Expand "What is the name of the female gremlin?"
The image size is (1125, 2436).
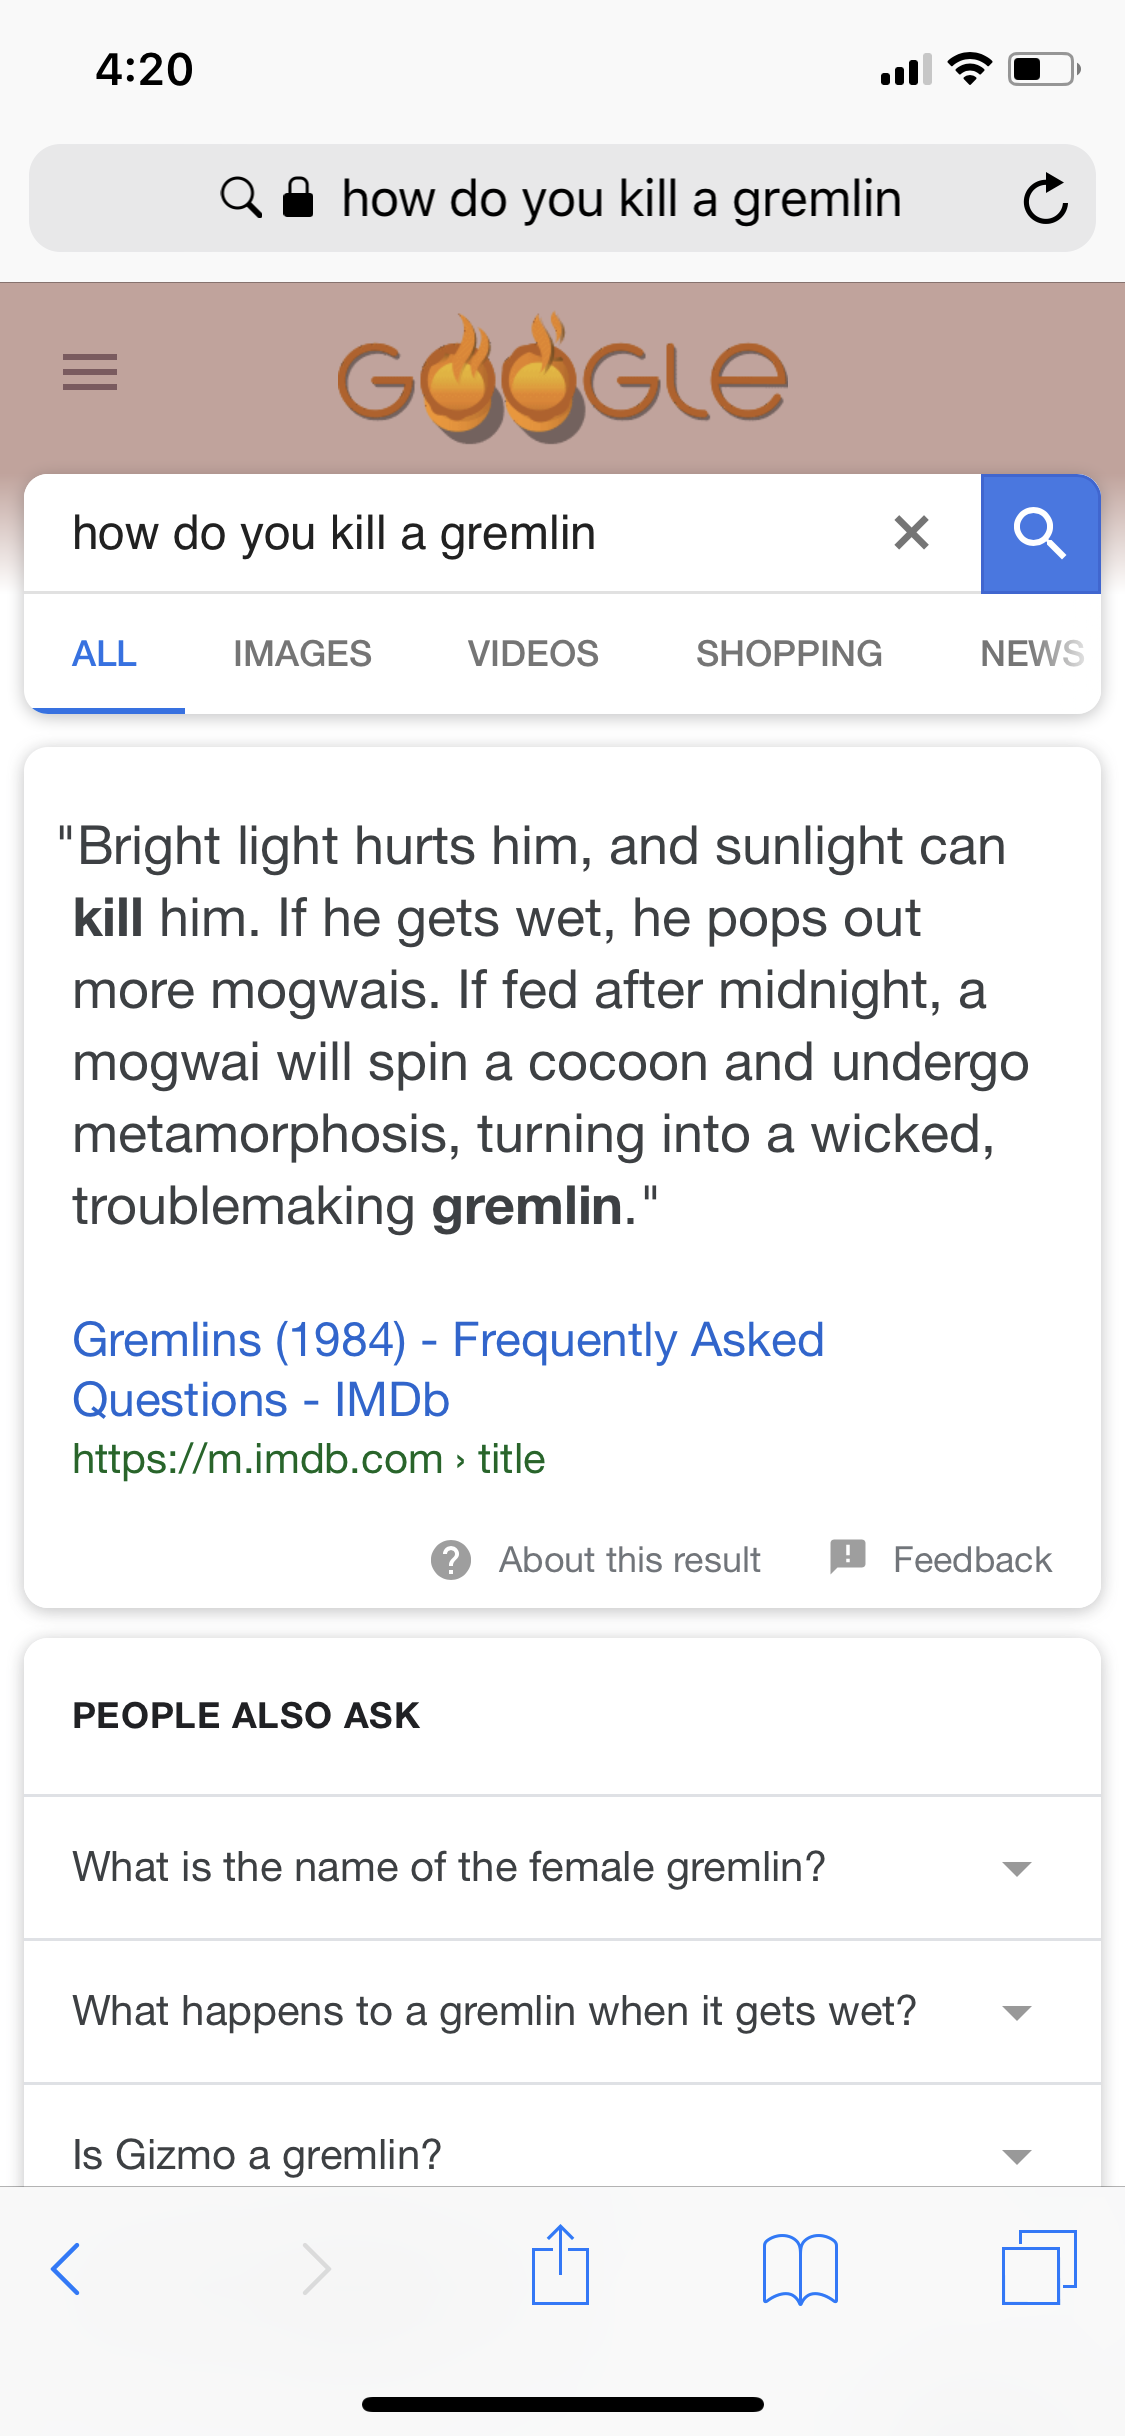pos(562,1867)
